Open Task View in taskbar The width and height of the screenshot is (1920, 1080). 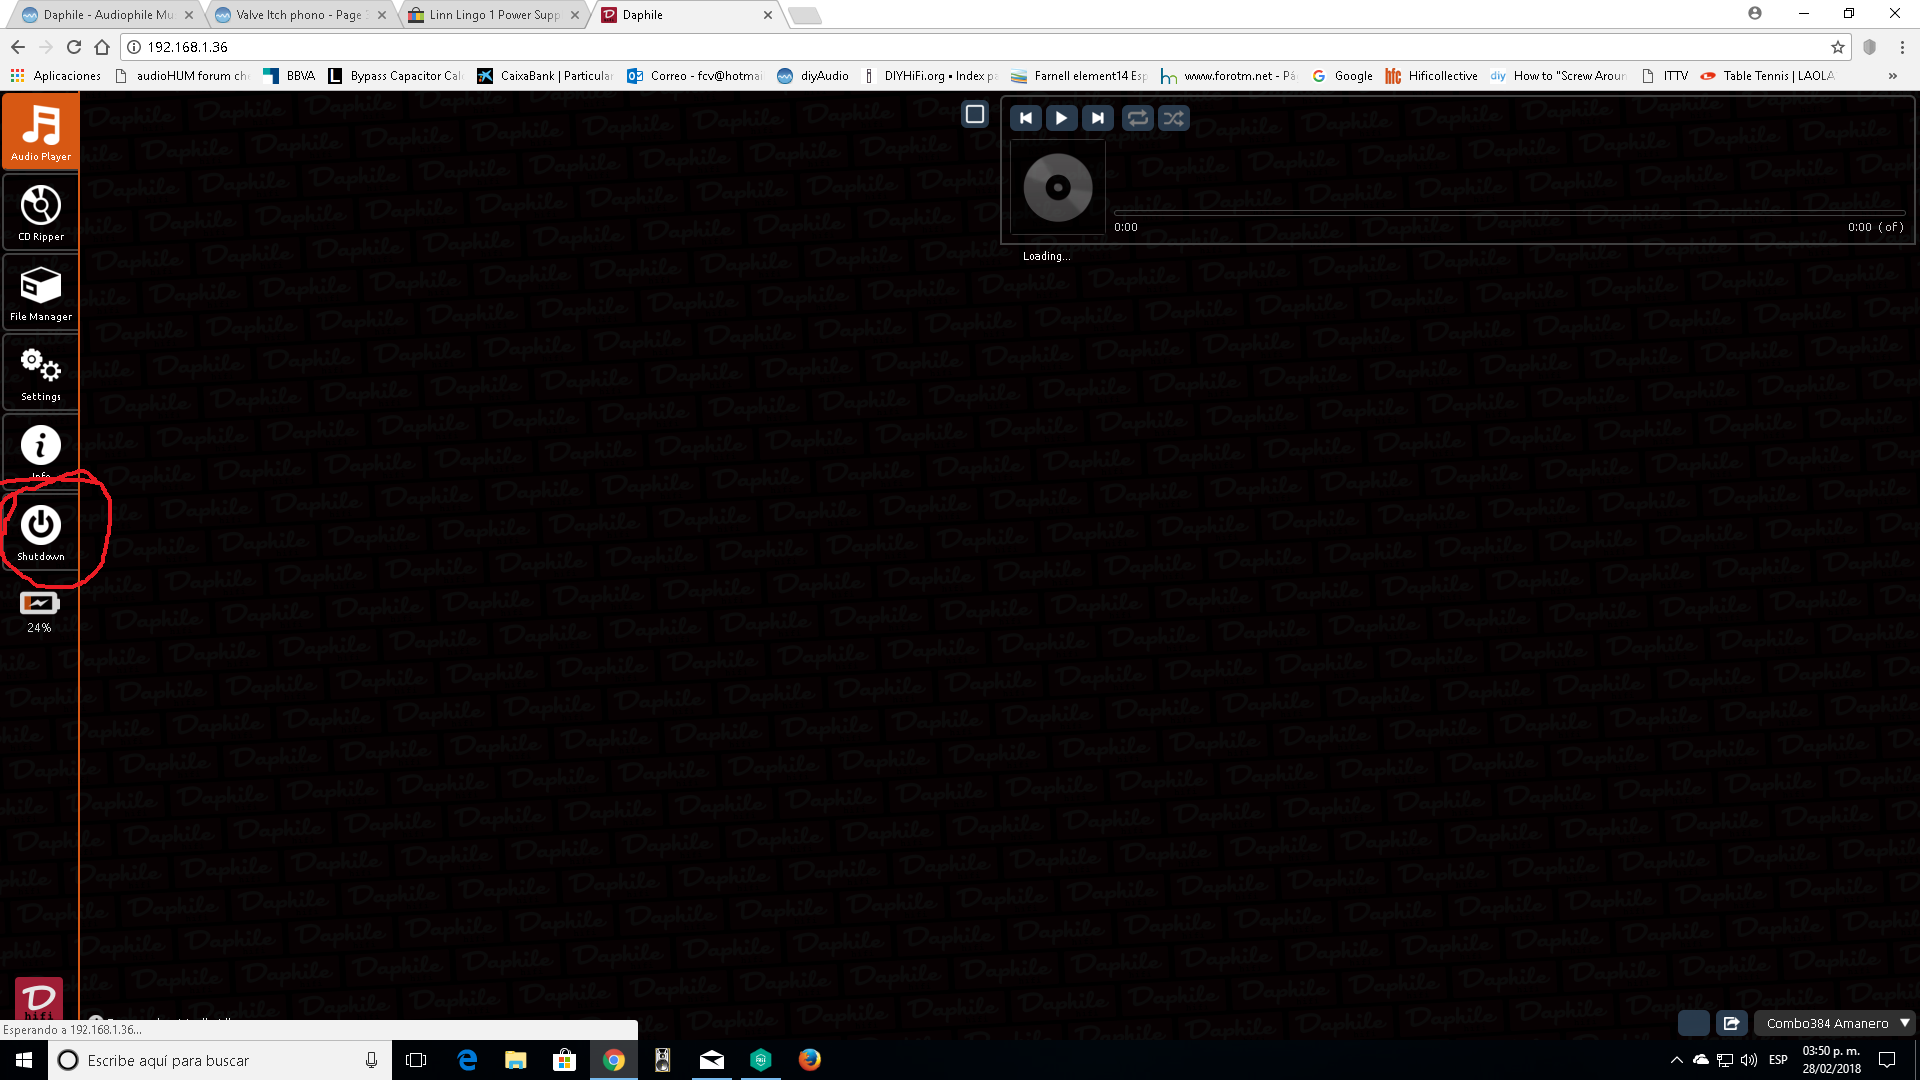[x=416, y=1060]
